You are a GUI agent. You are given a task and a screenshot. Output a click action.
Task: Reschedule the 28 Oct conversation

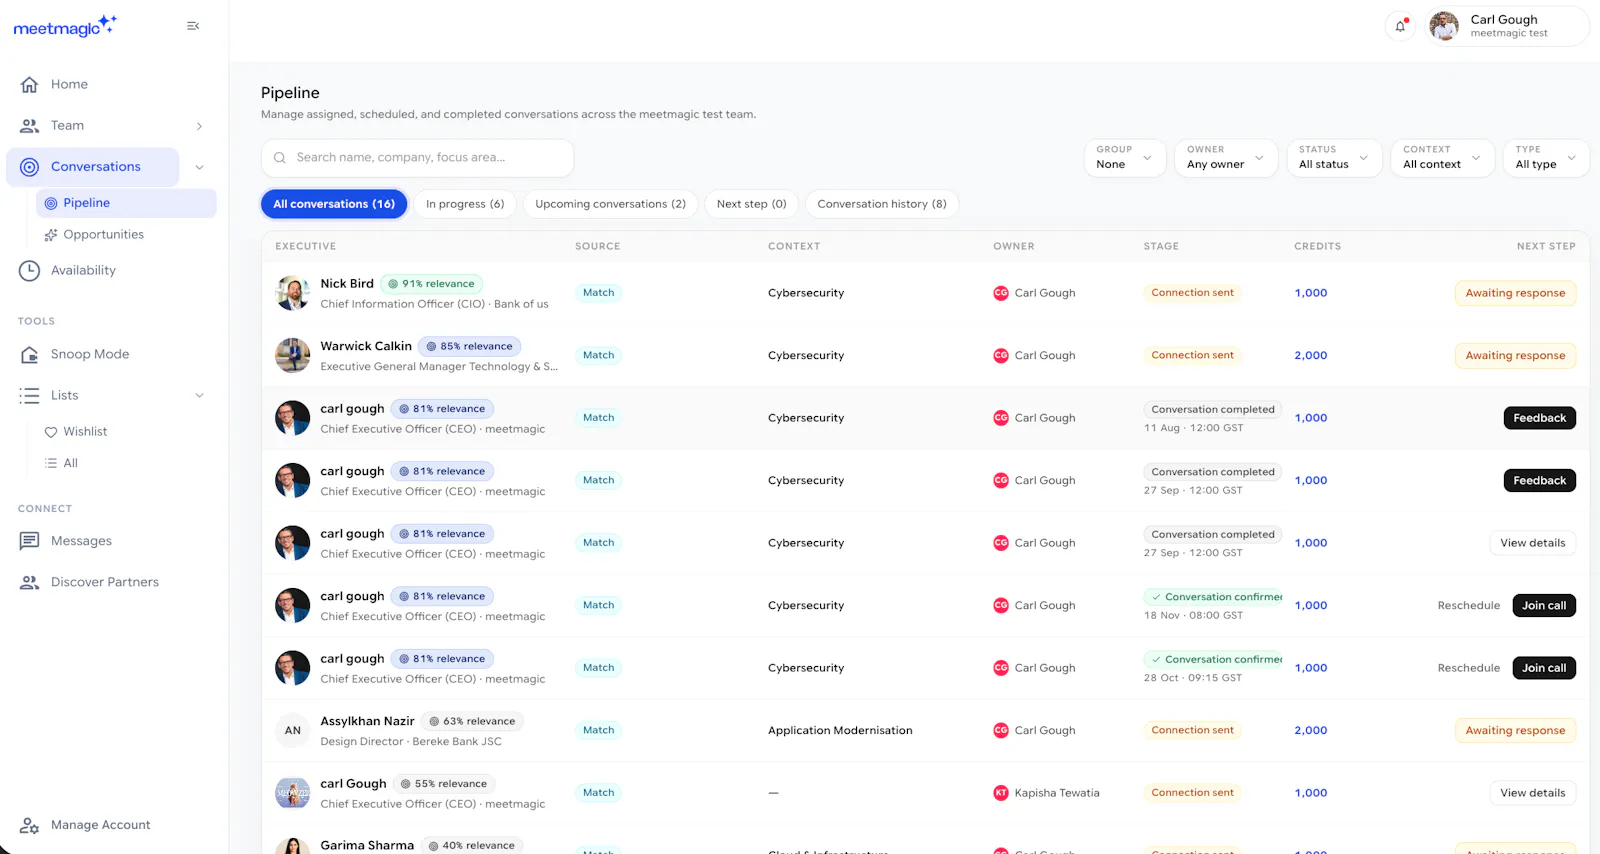[x=1469, y=668]
